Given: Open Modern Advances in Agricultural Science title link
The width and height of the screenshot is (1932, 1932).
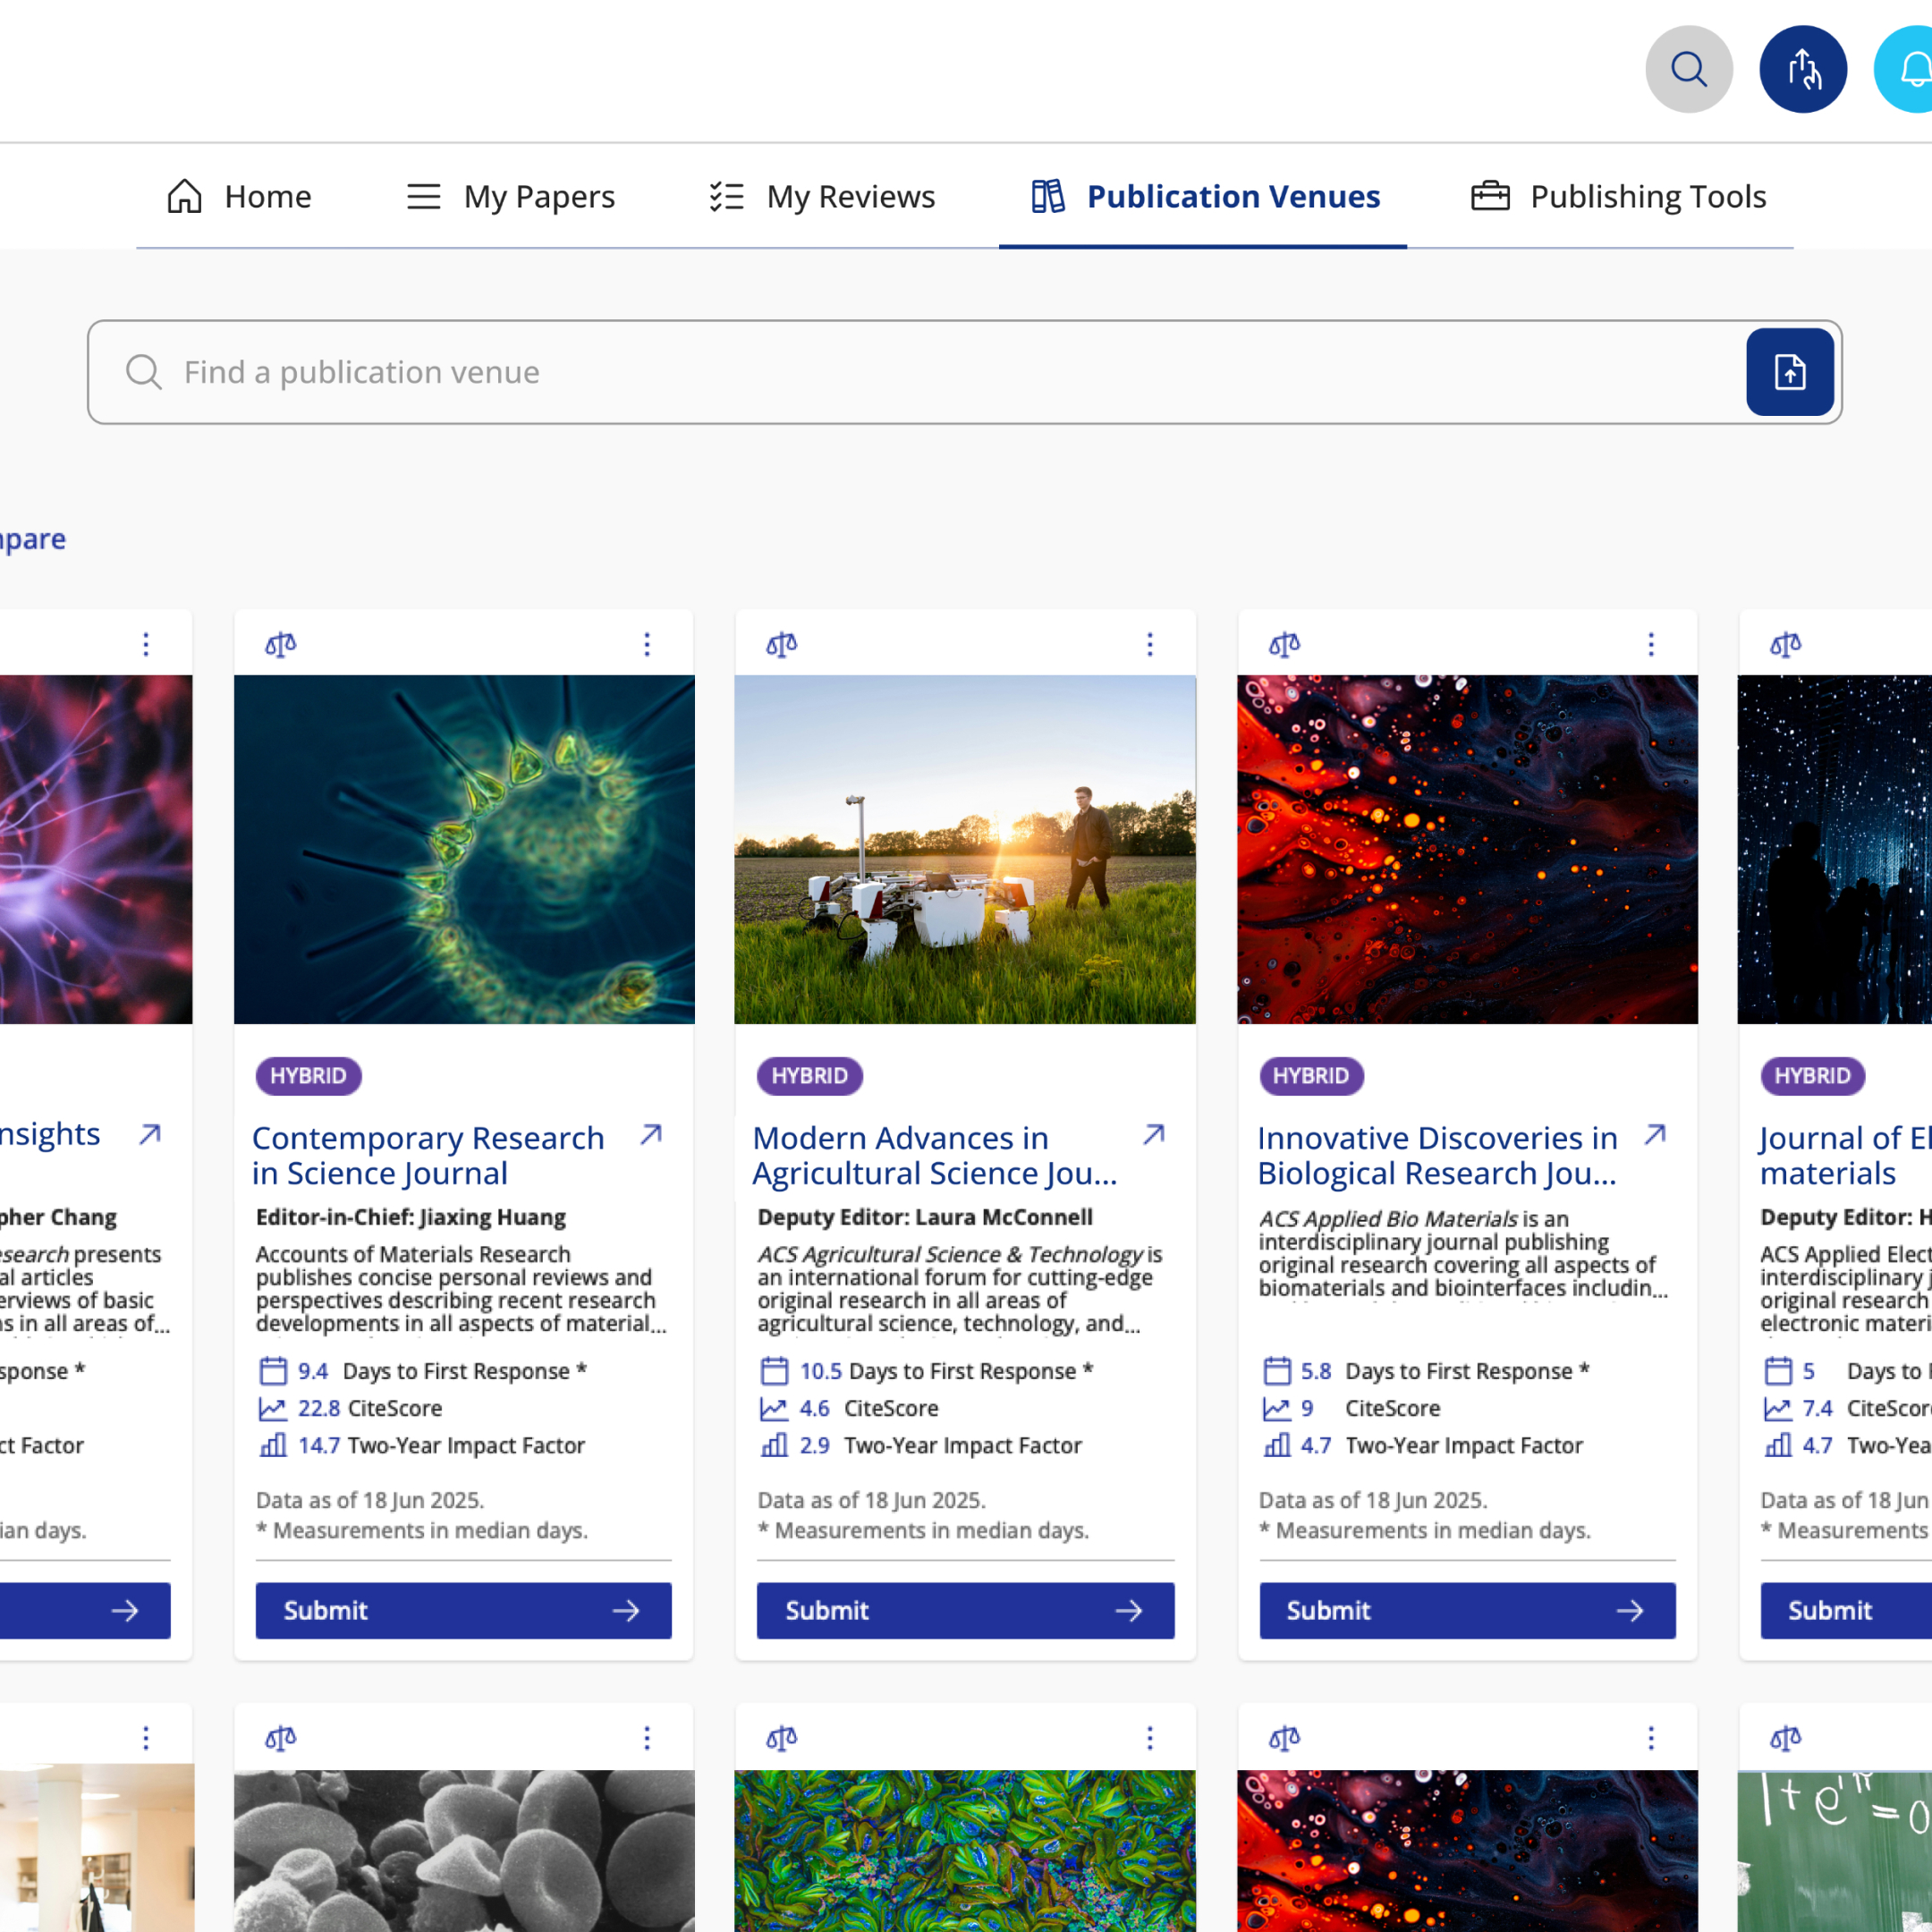Looking at the screenshot, I should pos(933,1155).
